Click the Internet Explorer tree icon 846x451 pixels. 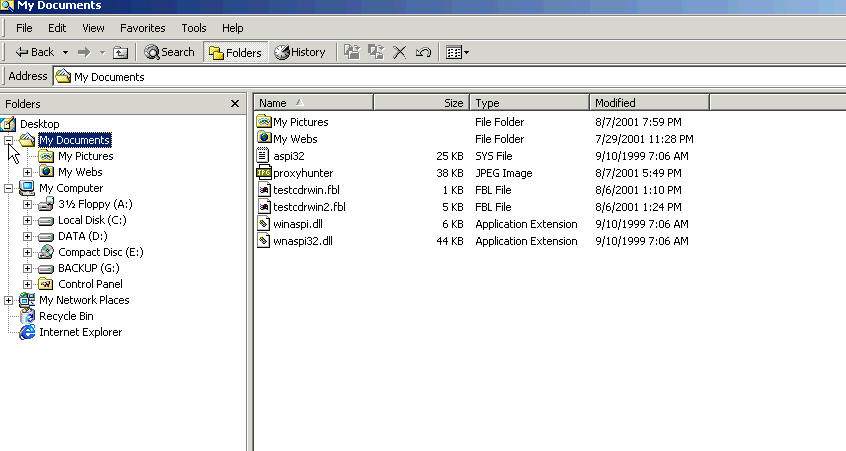(27, 332)
